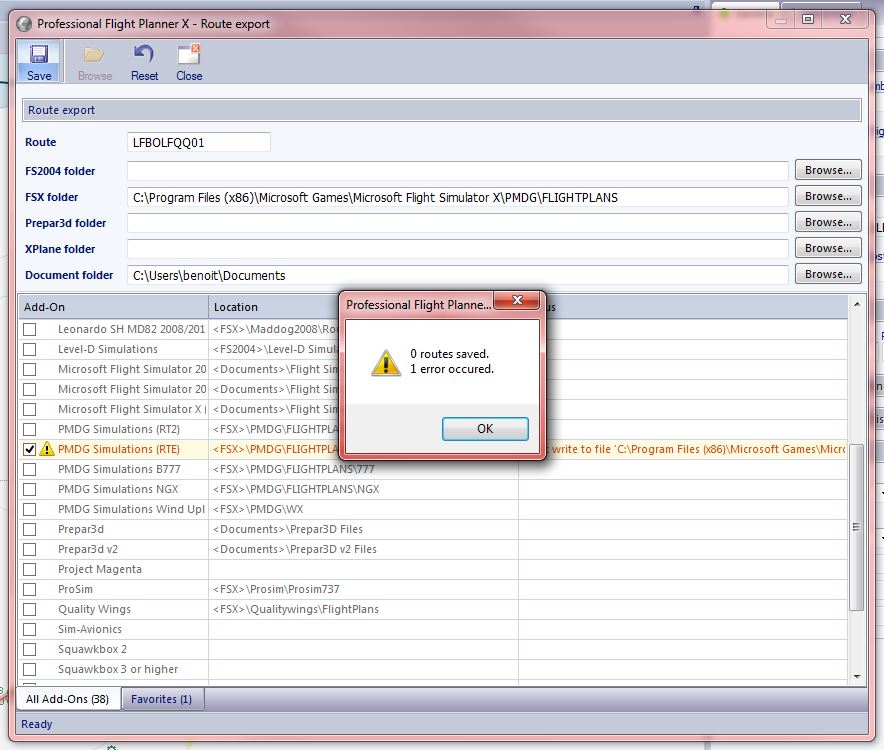The width and height of the screenshot is (884, 750).
Task: Enable the Sim-Avionics checkbox
Action: coord(29,629)
